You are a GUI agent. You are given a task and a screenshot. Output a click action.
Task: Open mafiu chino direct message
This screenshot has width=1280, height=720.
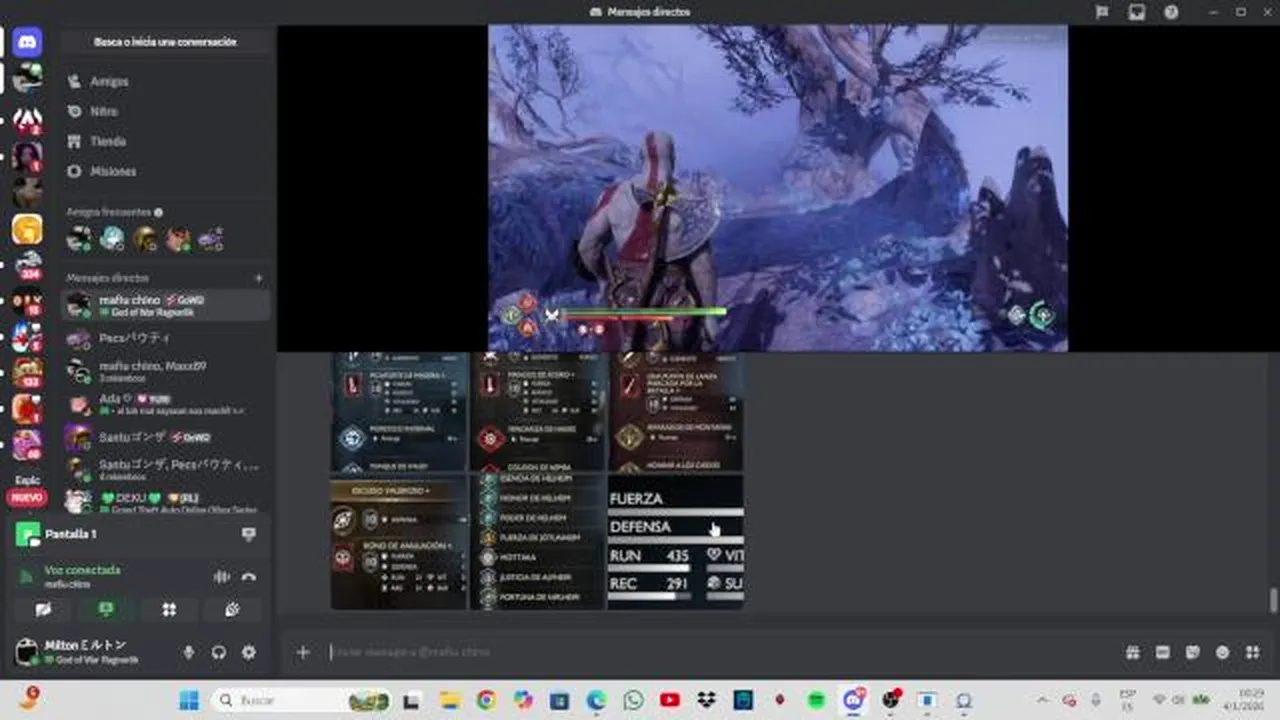tap(166, 305)
